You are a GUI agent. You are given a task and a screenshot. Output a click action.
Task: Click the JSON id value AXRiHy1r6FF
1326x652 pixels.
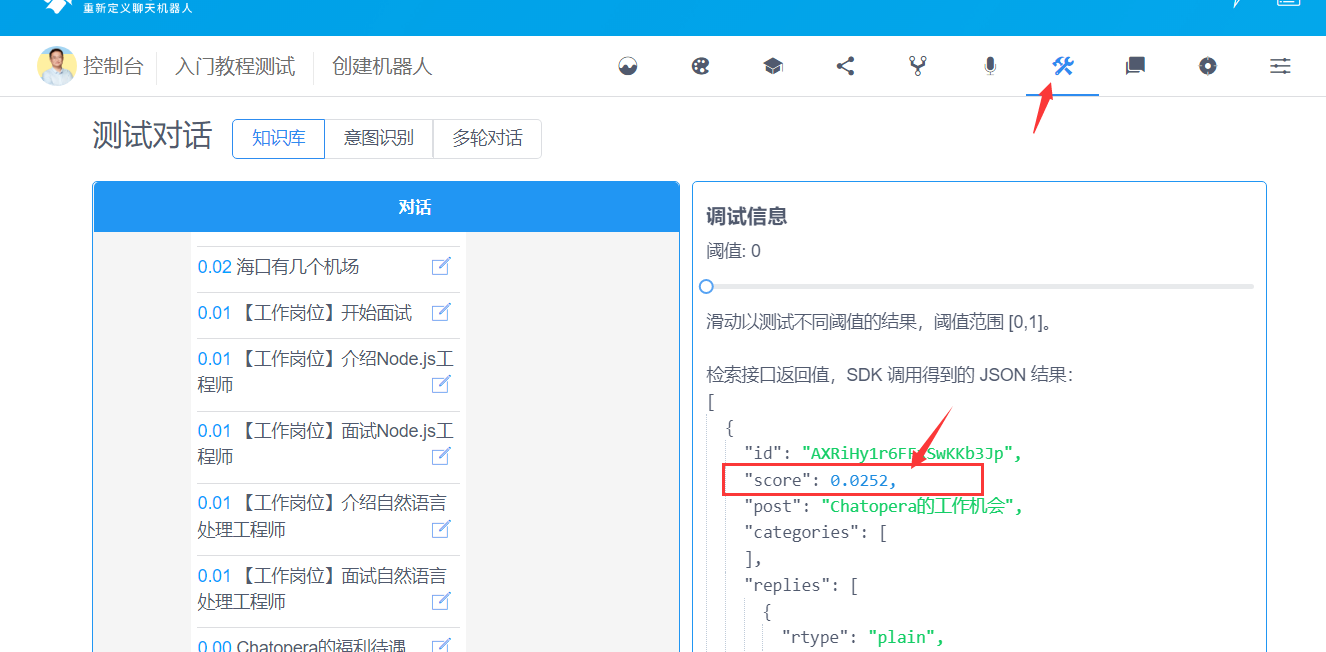908,454
